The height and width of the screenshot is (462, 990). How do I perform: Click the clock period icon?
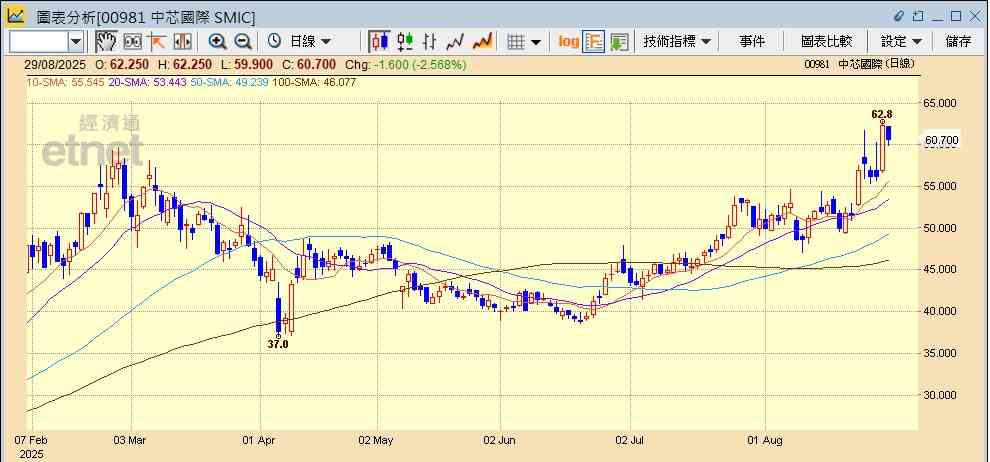point(274,42)
